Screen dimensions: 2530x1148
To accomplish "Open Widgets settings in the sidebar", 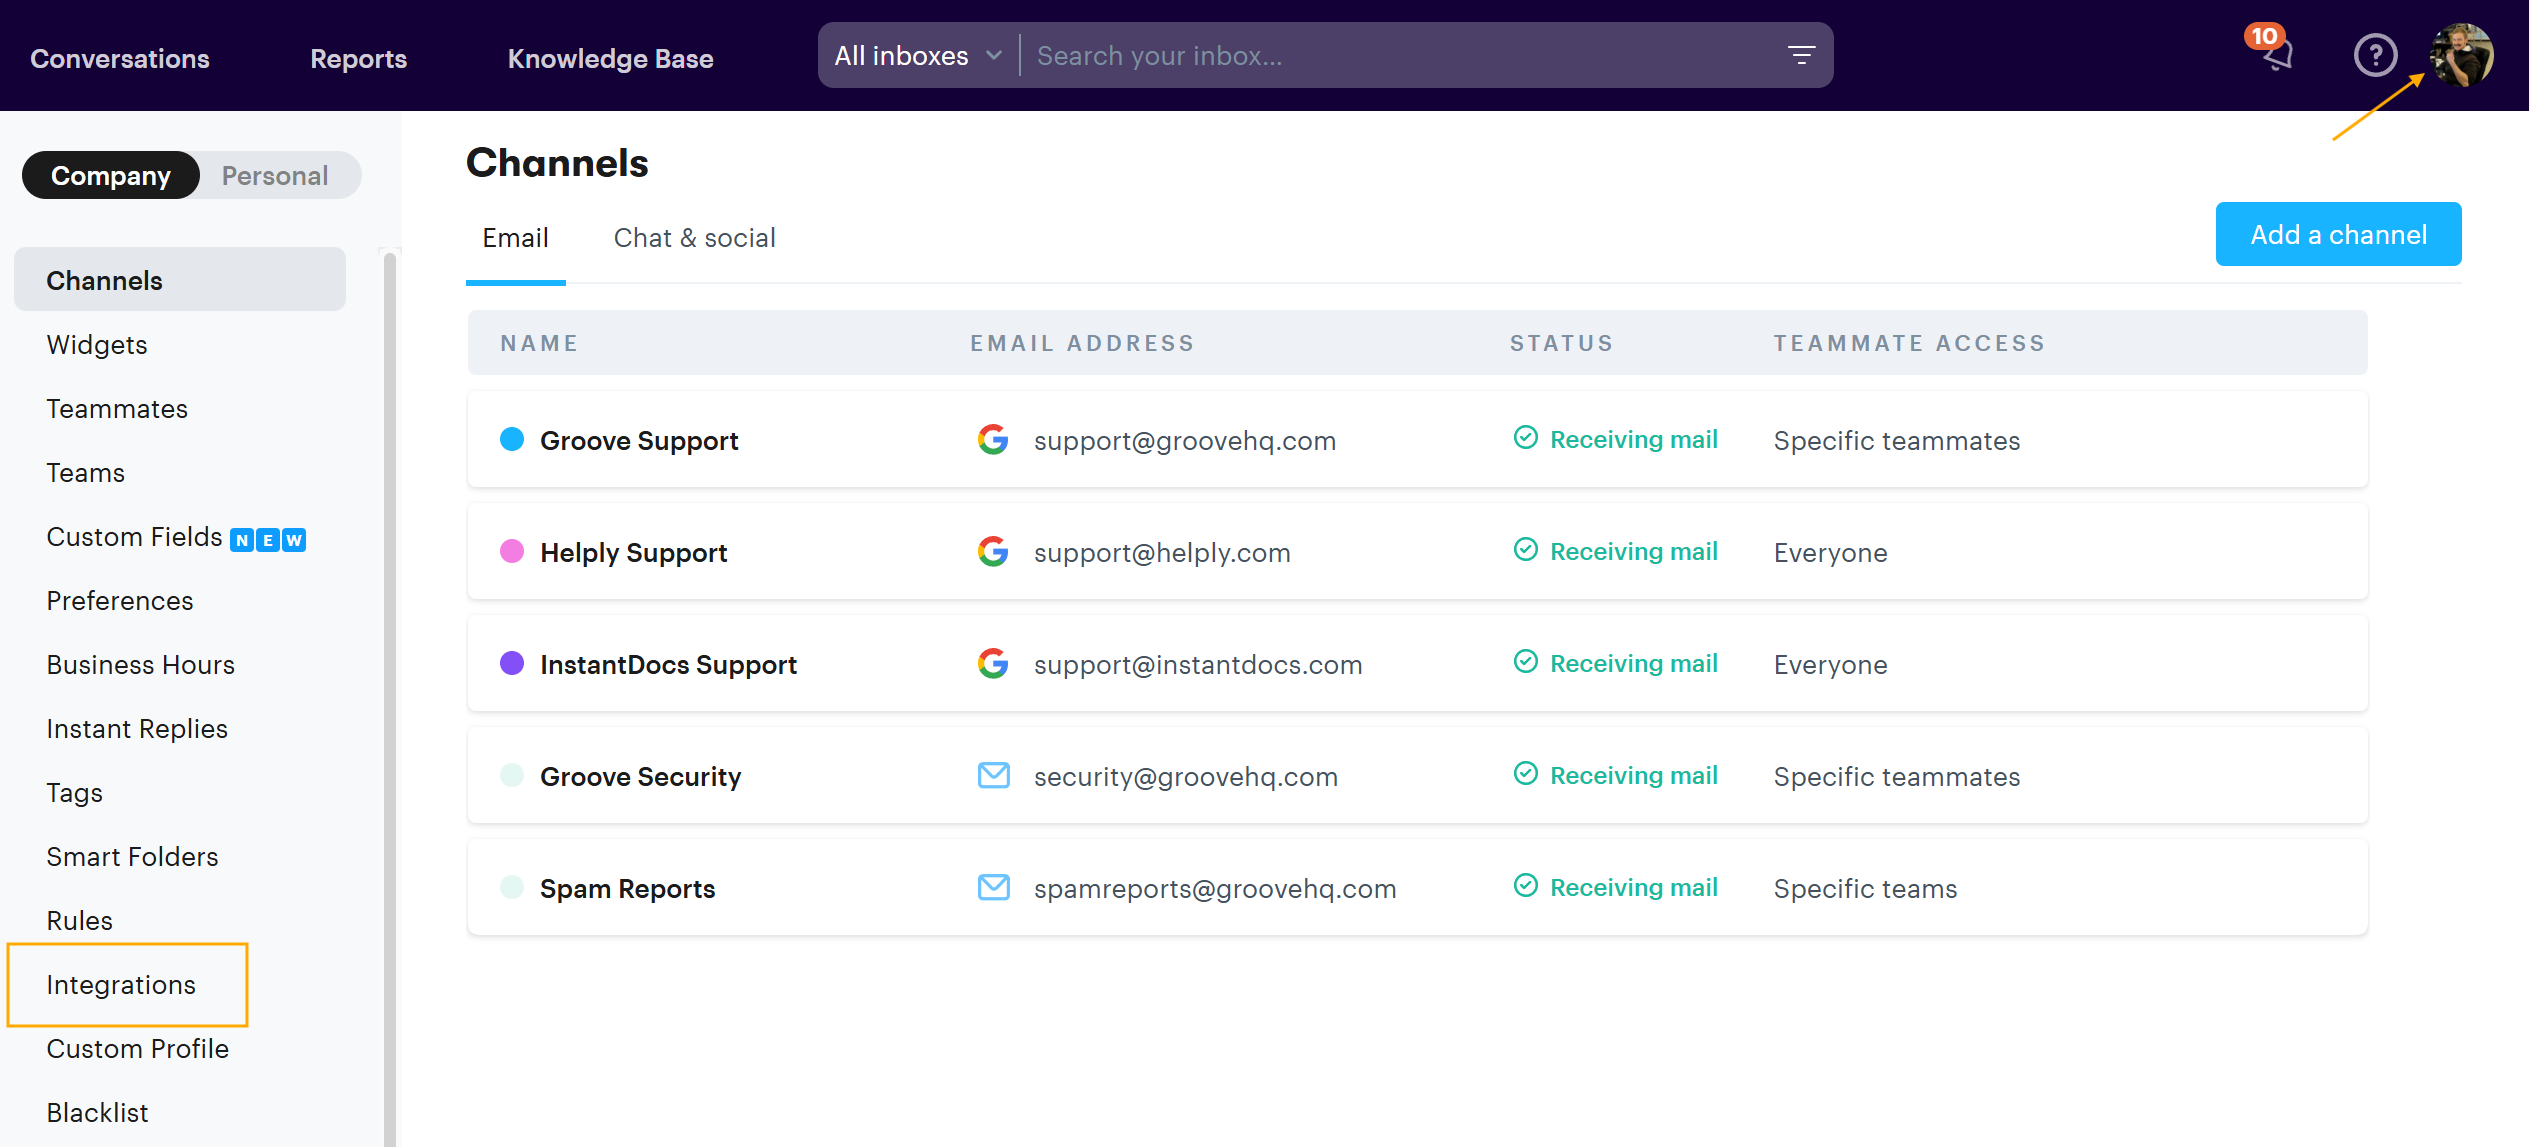I will pos(97,344).
